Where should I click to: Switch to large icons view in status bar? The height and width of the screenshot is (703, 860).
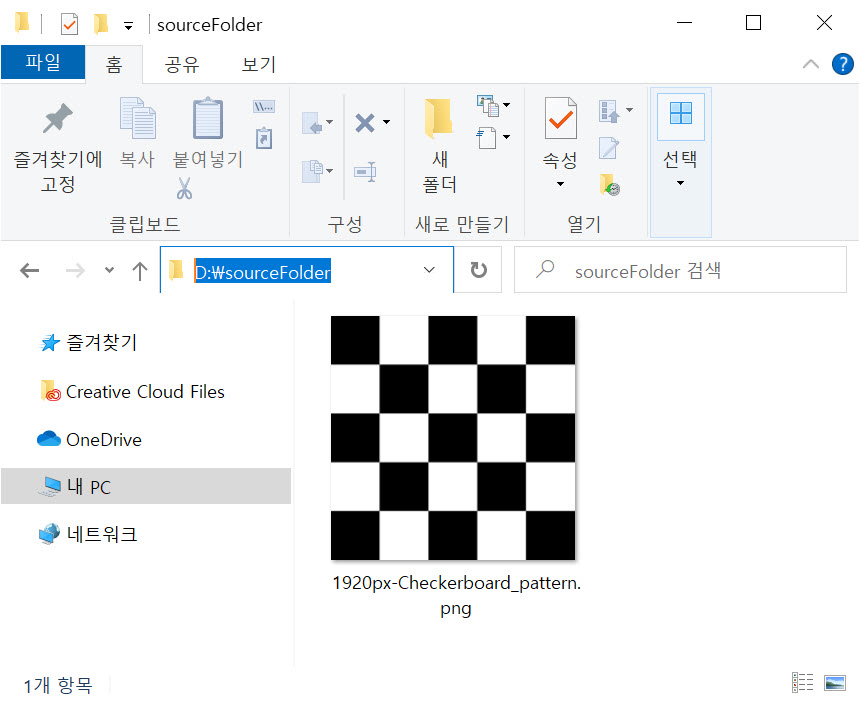coord(835,683)
